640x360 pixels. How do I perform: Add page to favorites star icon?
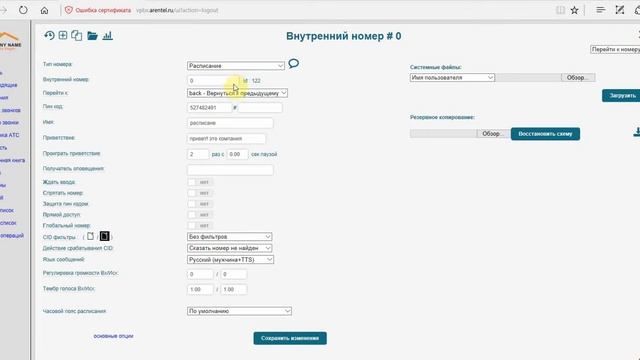tap(574, 10)
